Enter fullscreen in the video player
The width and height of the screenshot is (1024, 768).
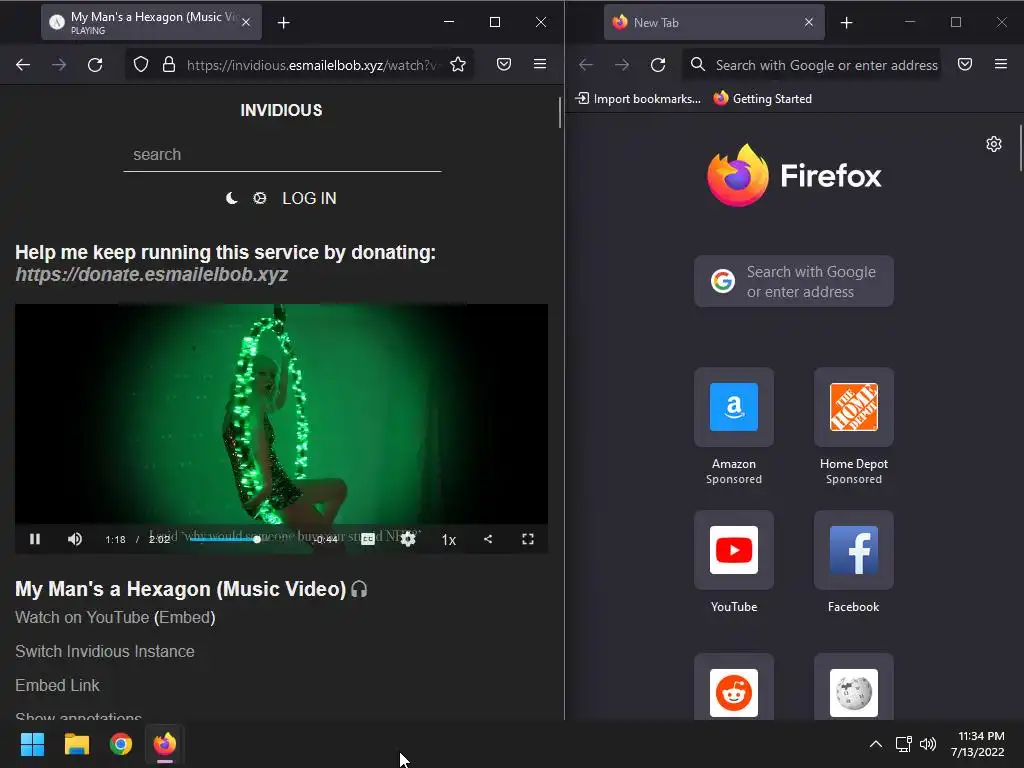point(528,539)
